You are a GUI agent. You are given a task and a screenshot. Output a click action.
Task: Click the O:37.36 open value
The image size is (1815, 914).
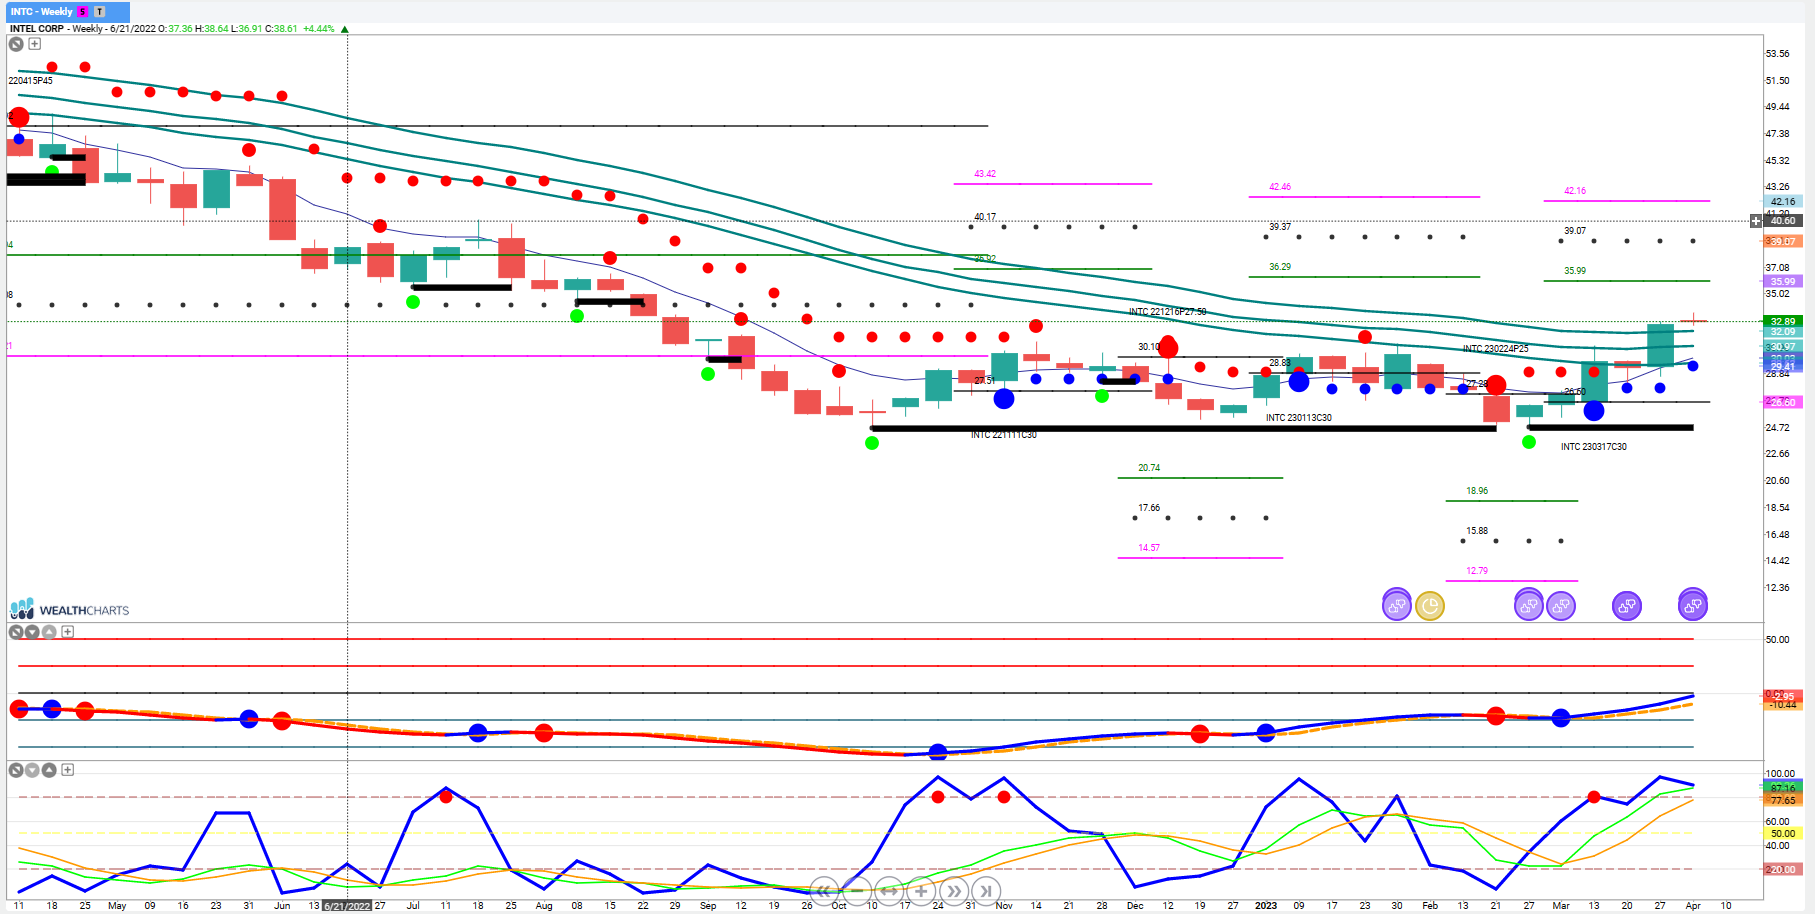tap(176, 29)
